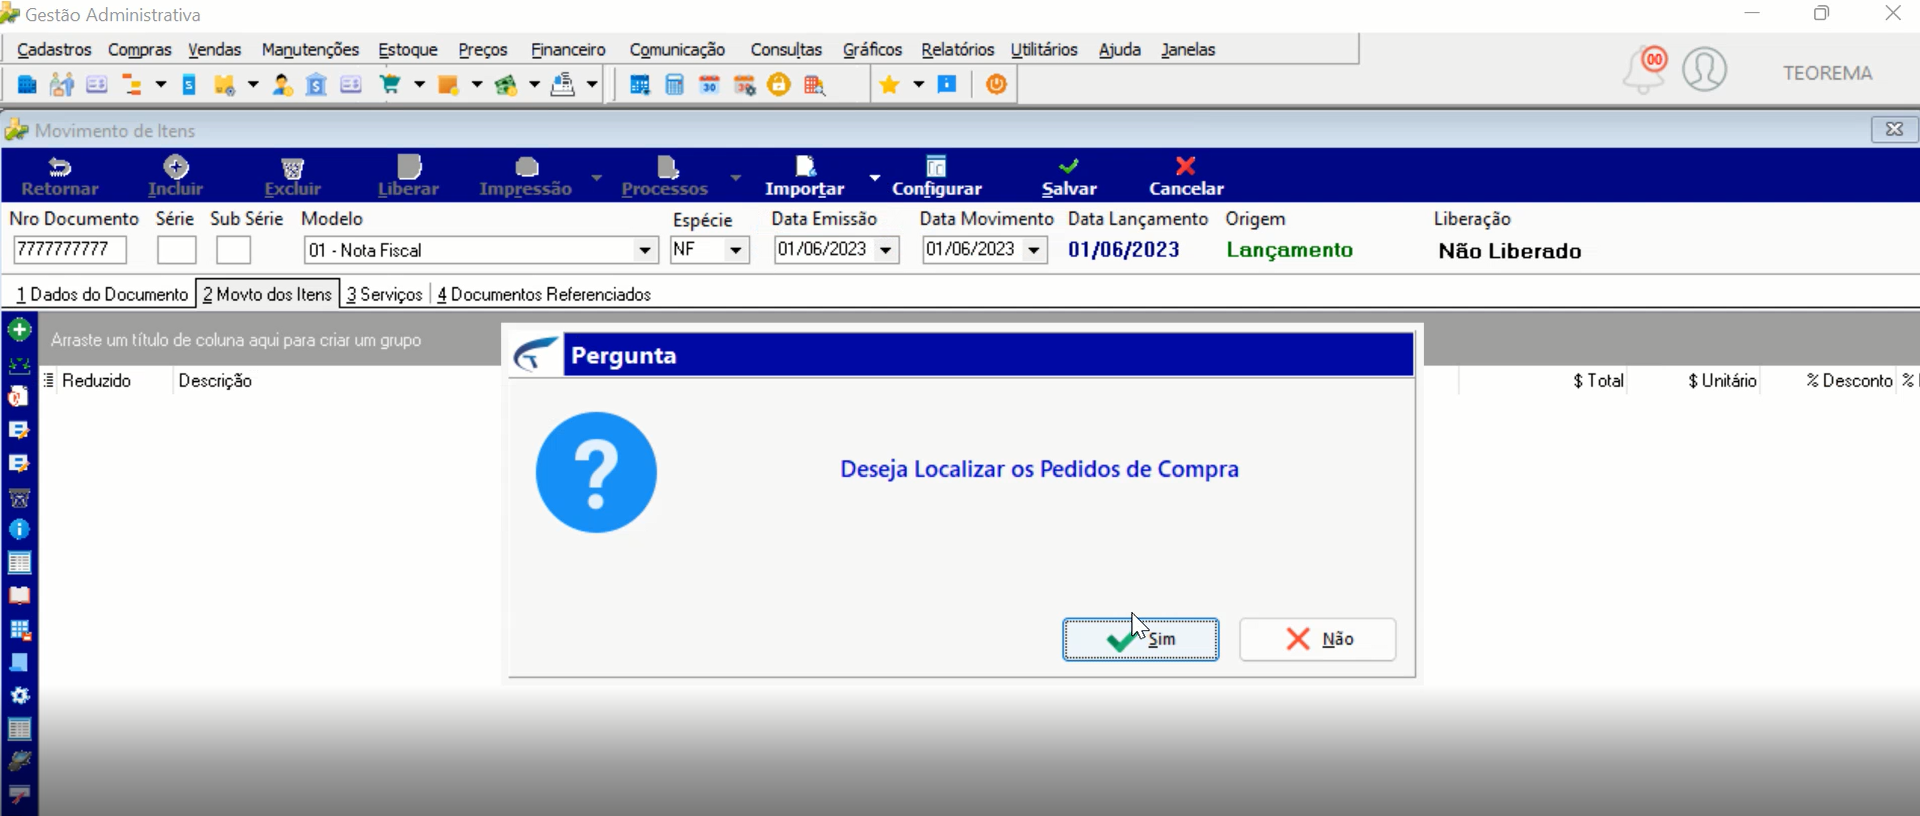Click the yellow star favorites icon
Viewport: 1920px width, 816px height.
[x=889, y=85]
